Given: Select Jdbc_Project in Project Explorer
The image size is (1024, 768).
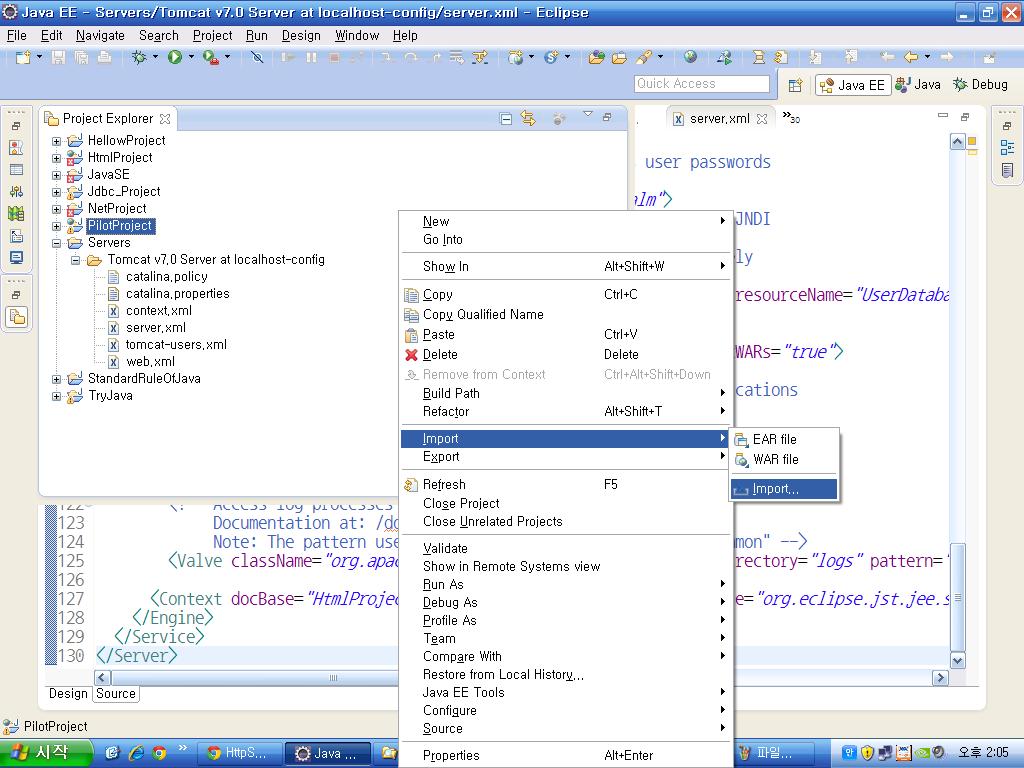Looking at the screenshot, I should tap(124, 192).
